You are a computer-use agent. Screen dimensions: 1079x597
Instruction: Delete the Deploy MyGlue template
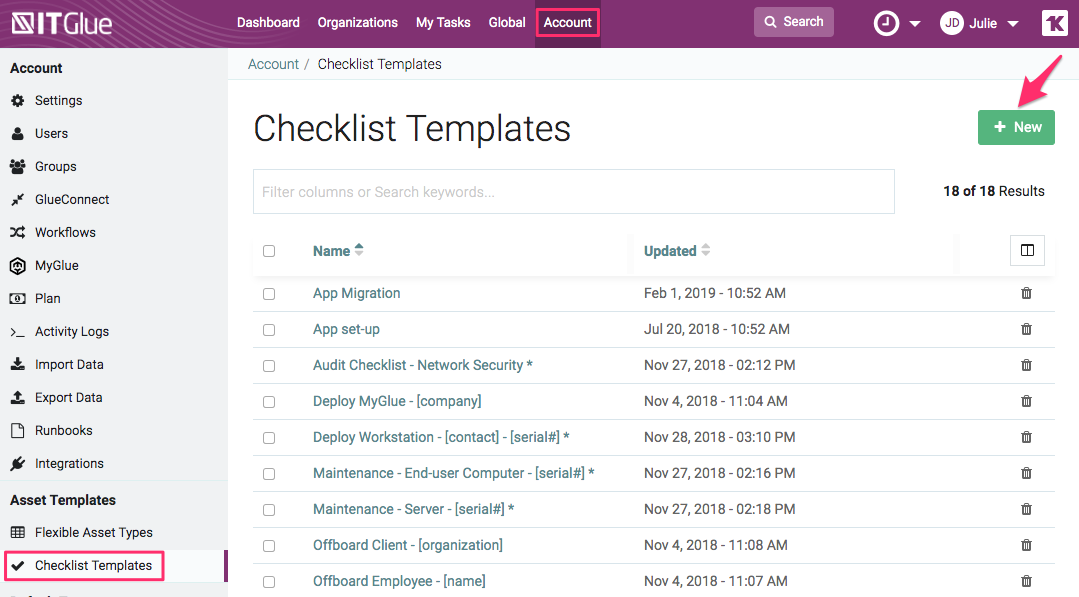1027,401
